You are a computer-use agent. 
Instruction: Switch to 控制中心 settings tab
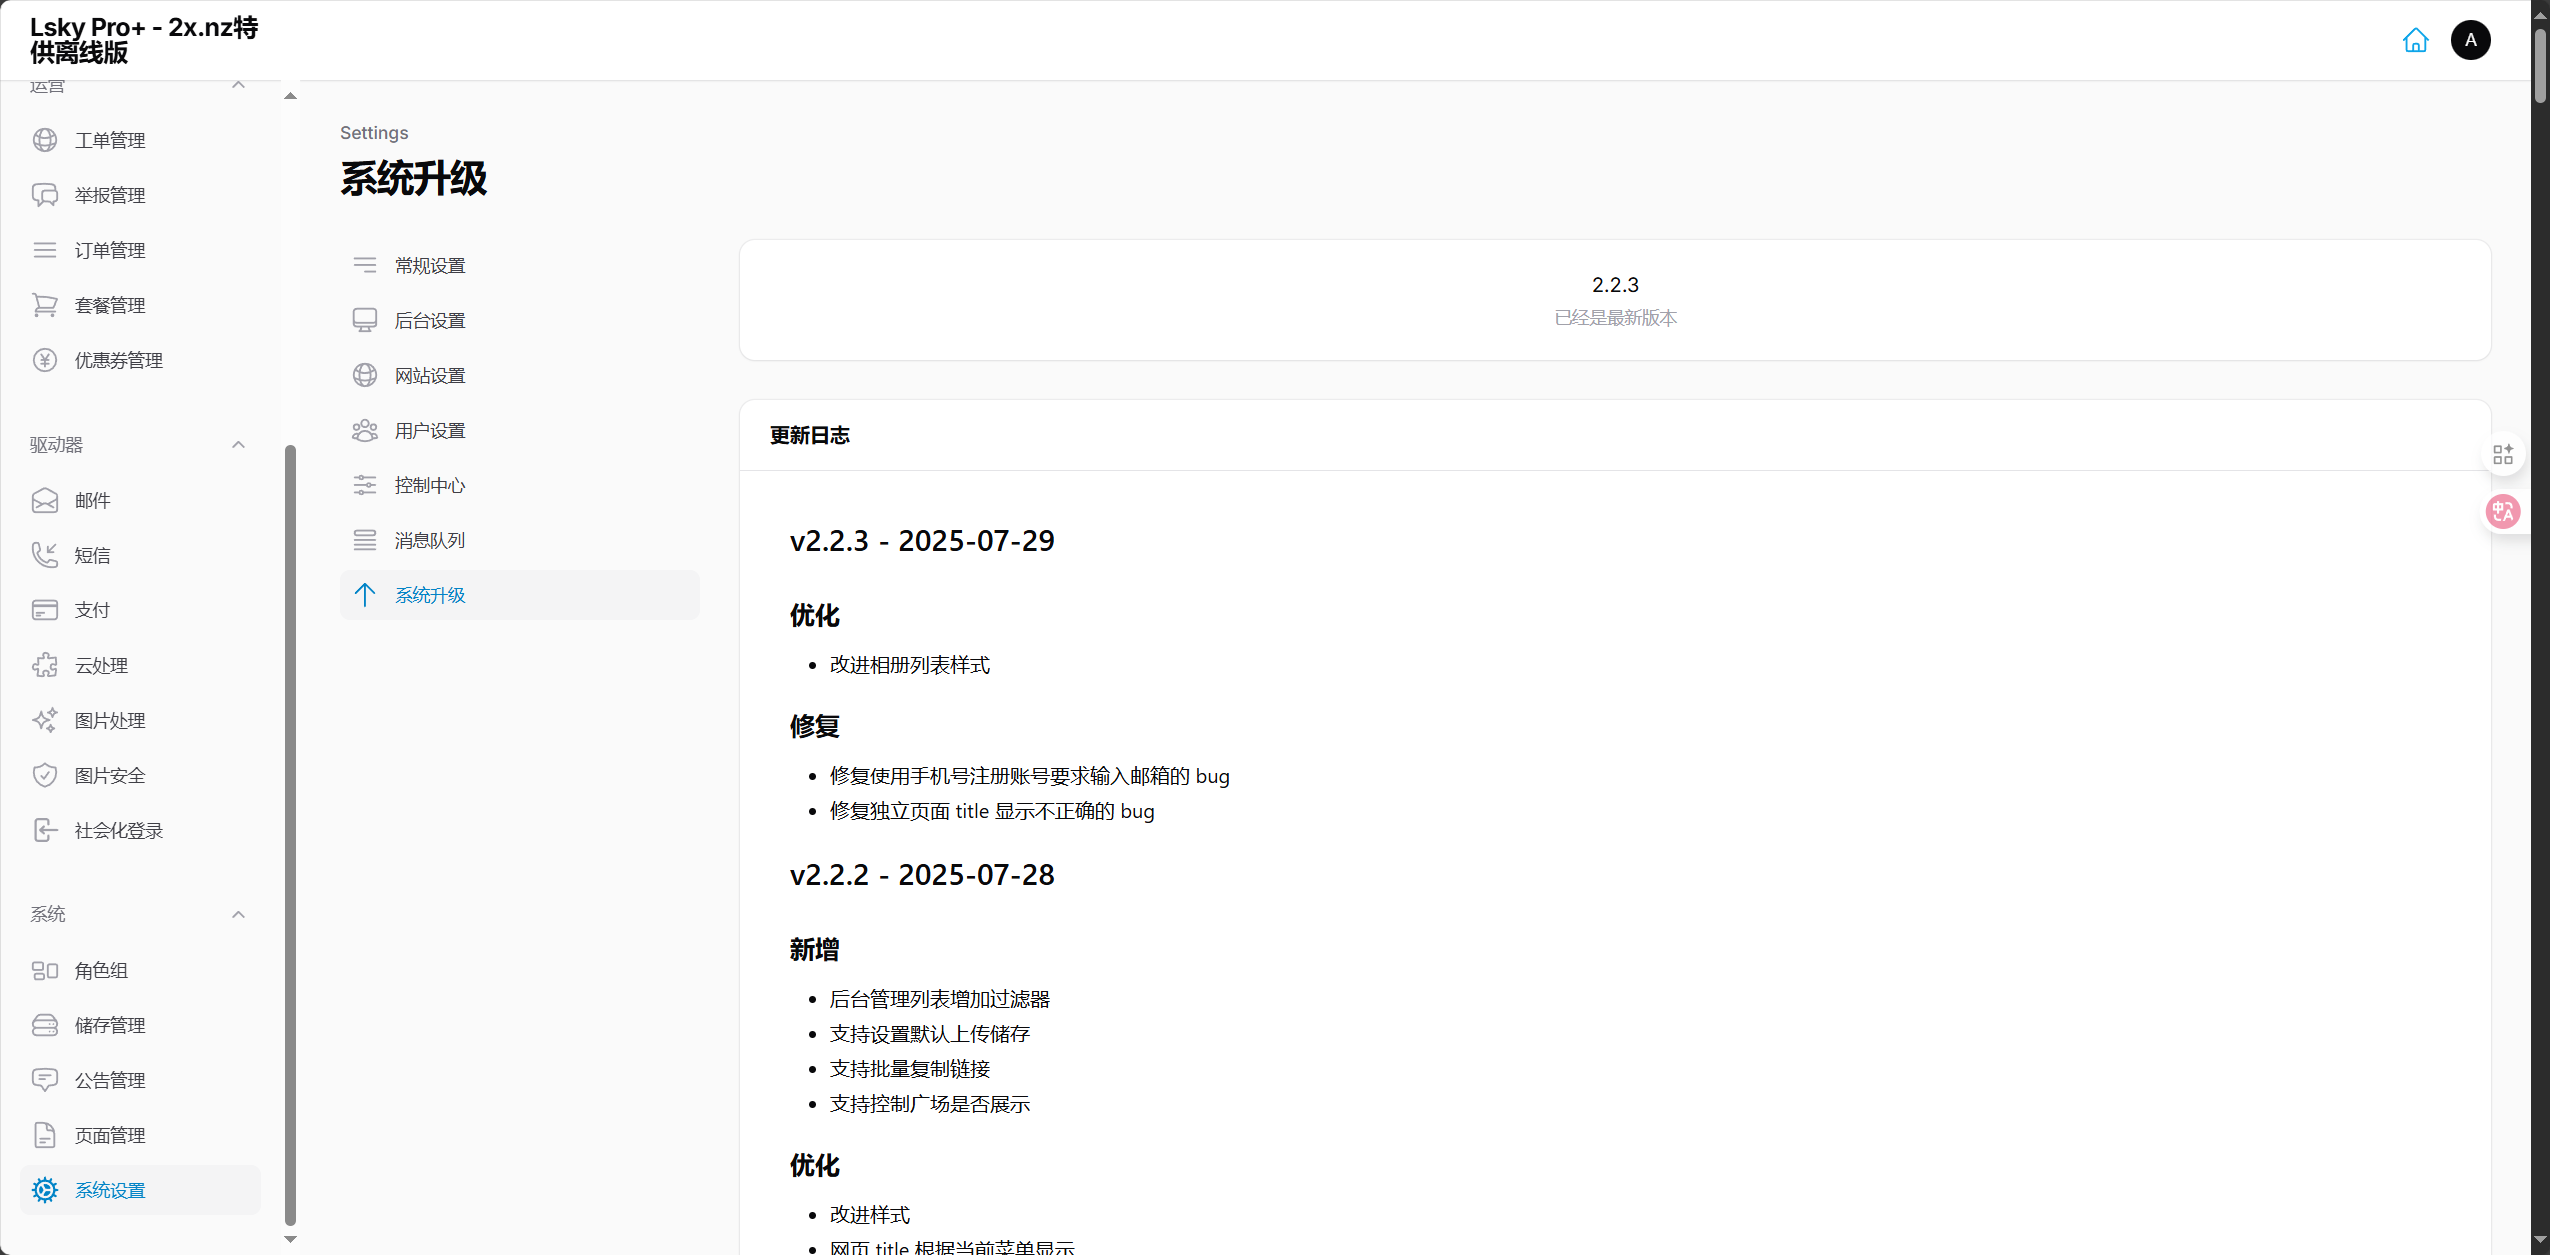click(430, 485)
